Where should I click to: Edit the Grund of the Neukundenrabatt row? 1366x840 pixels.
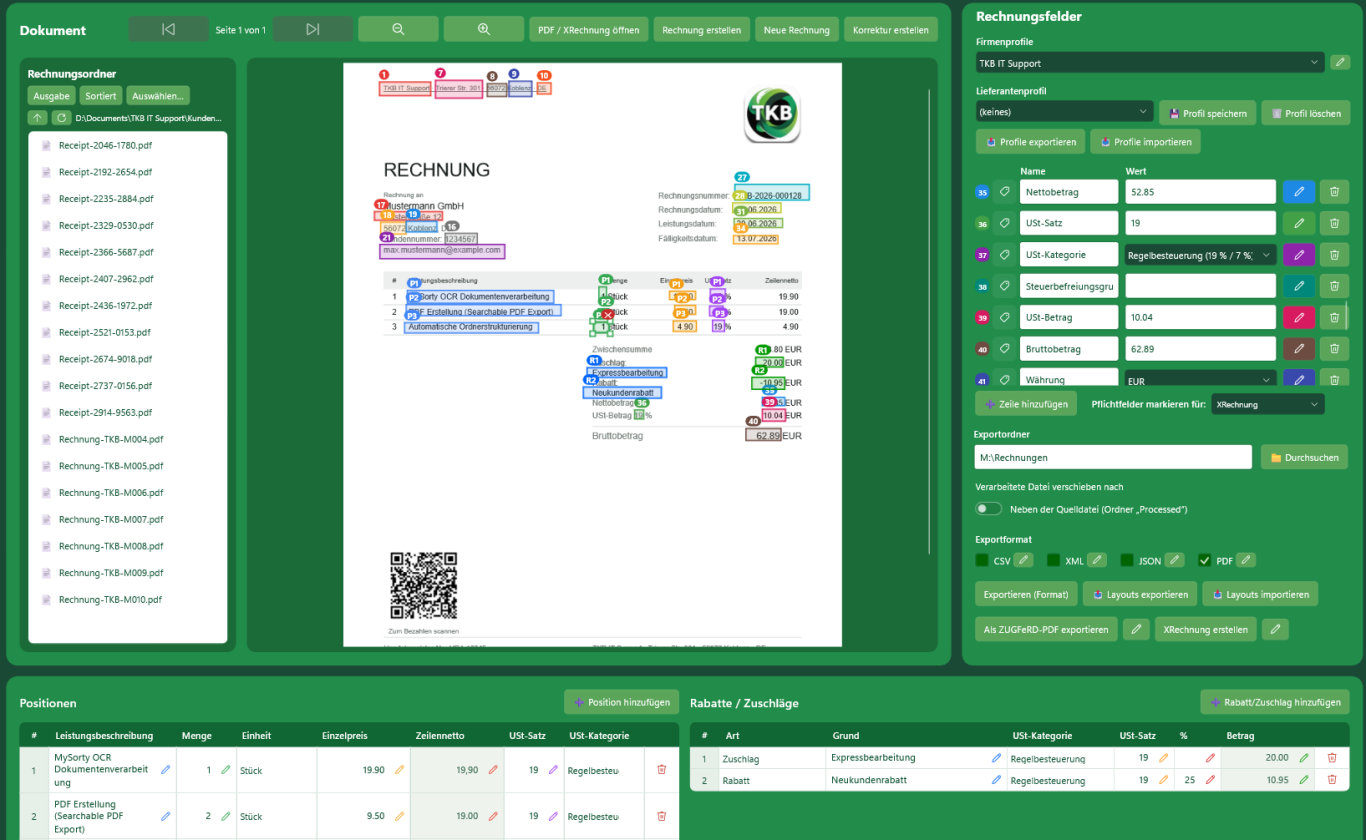click(996, 780)
